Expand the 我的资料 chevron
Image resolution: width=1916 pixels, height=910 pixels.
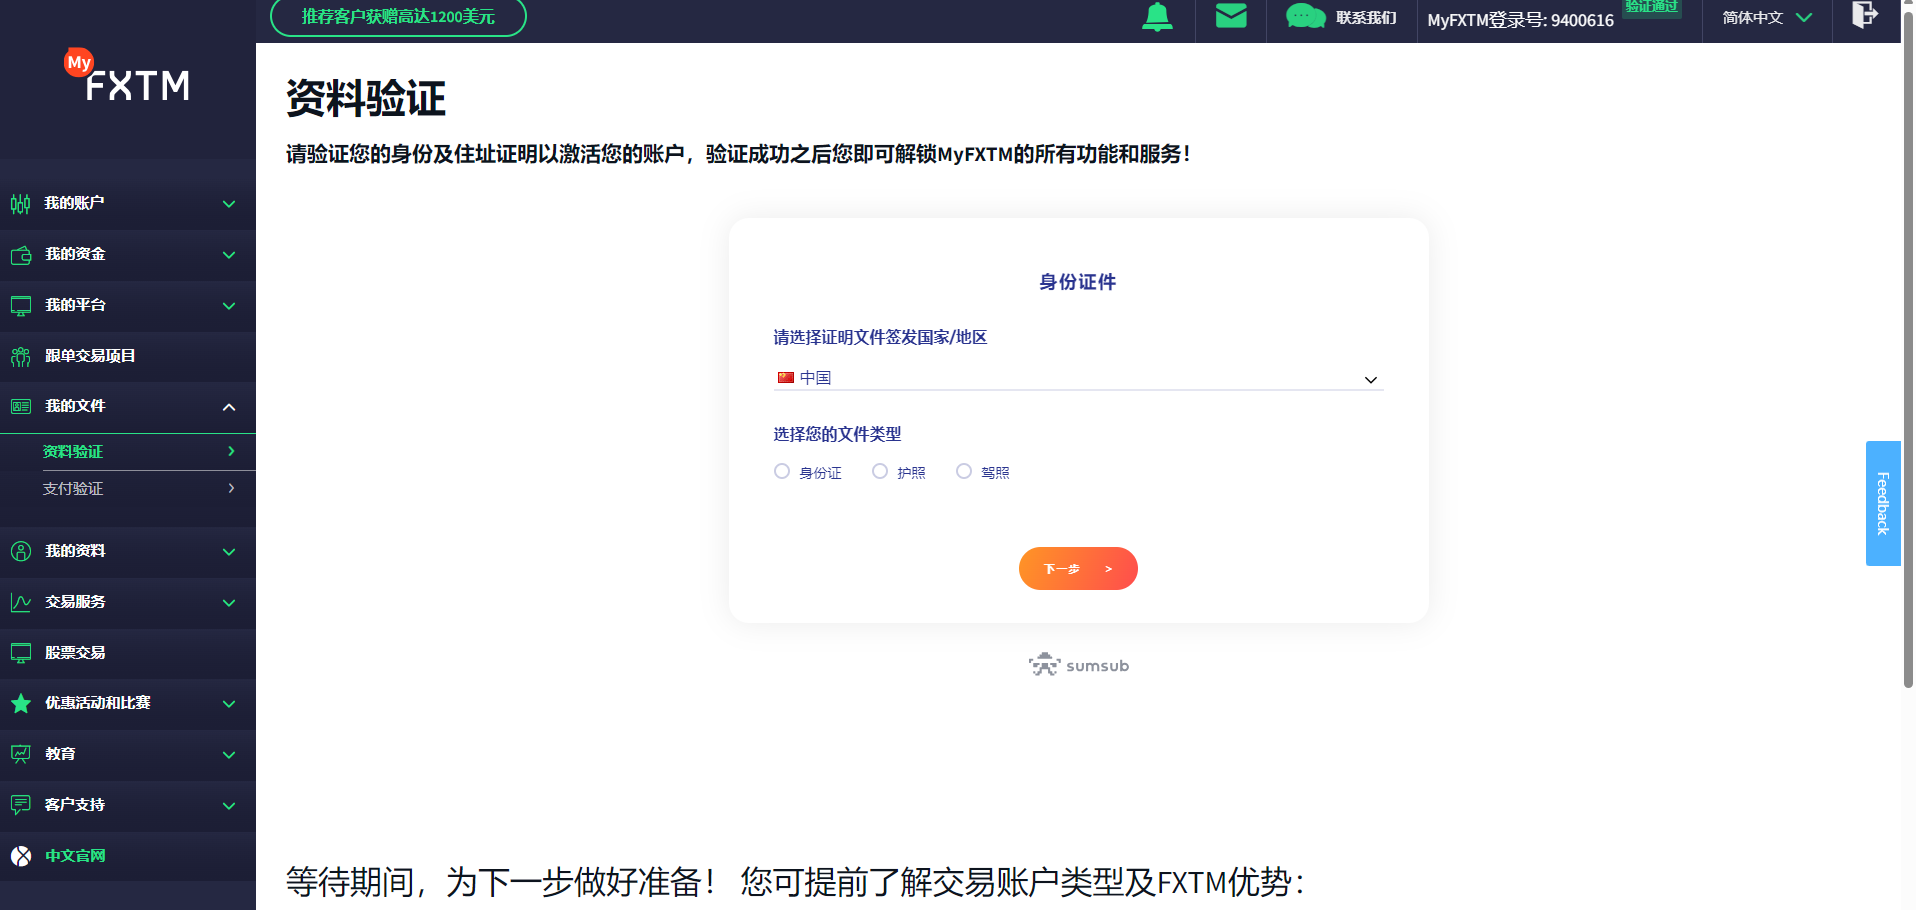tap(229, 552)
